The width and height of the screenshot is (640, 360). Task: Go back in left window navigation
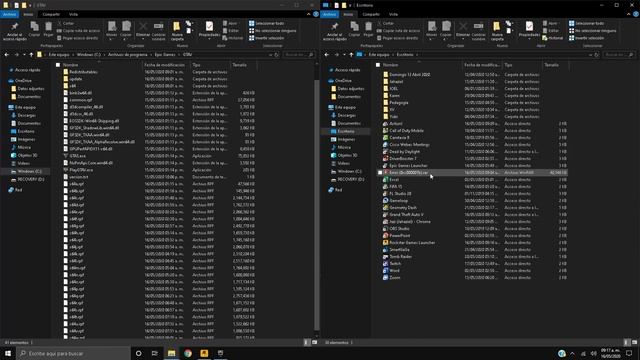7,54
